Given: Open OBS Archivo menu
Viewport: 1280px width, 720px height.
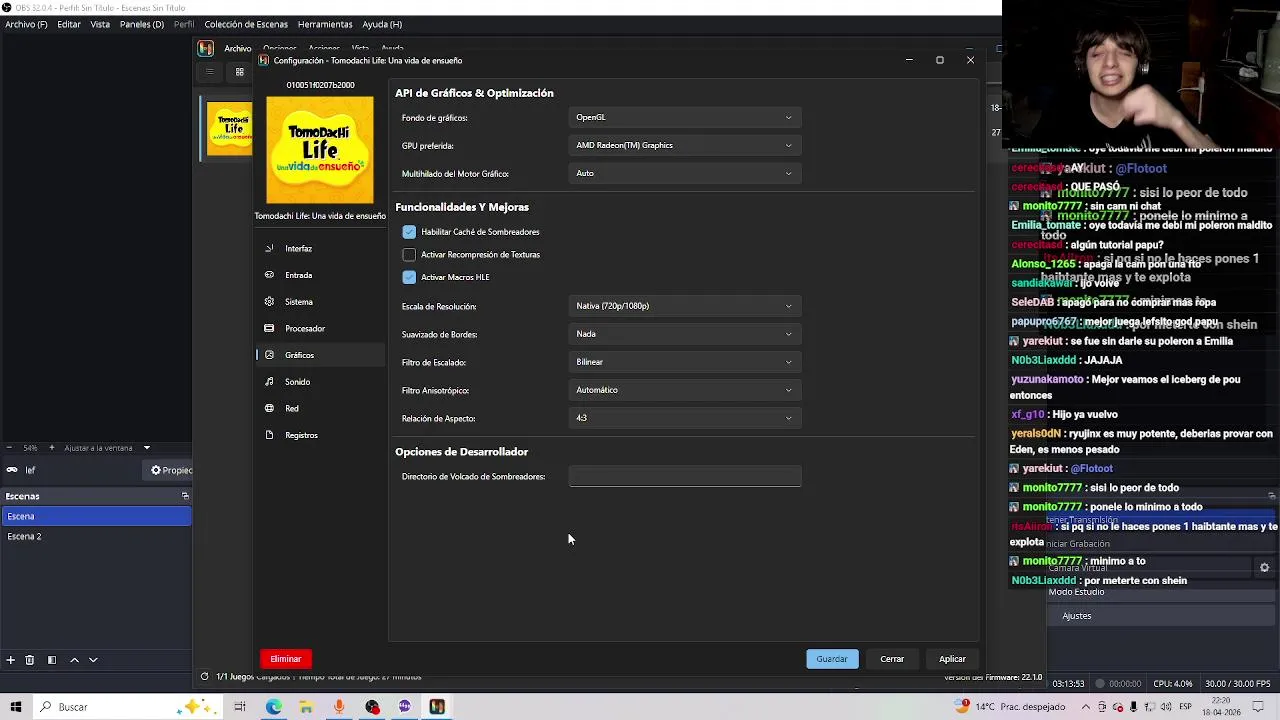Looking at the screenshot, I should click(x=26, y=24).
